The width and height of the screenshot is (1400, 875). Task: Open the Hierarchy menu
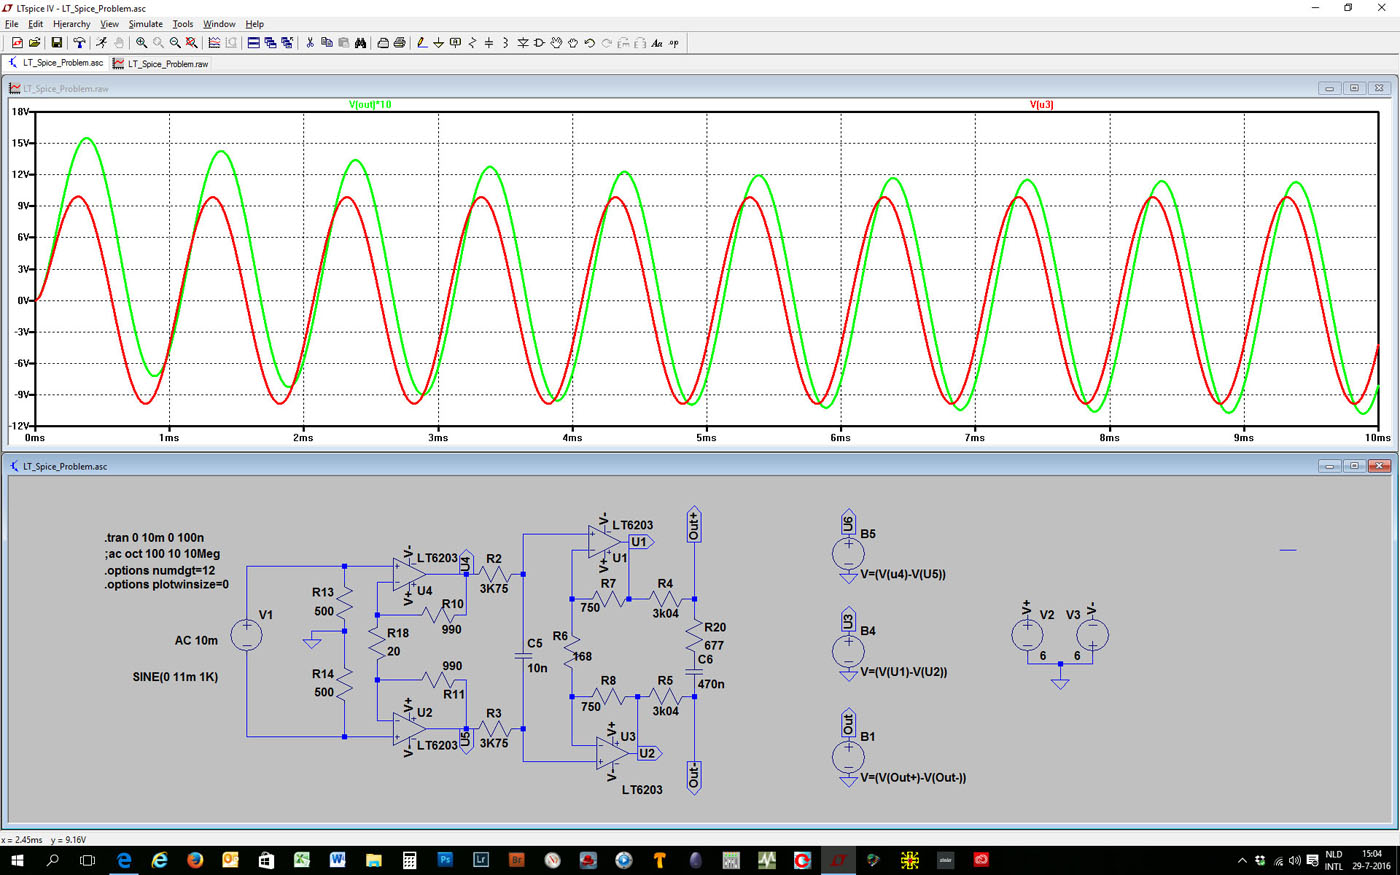coord(71,24)
